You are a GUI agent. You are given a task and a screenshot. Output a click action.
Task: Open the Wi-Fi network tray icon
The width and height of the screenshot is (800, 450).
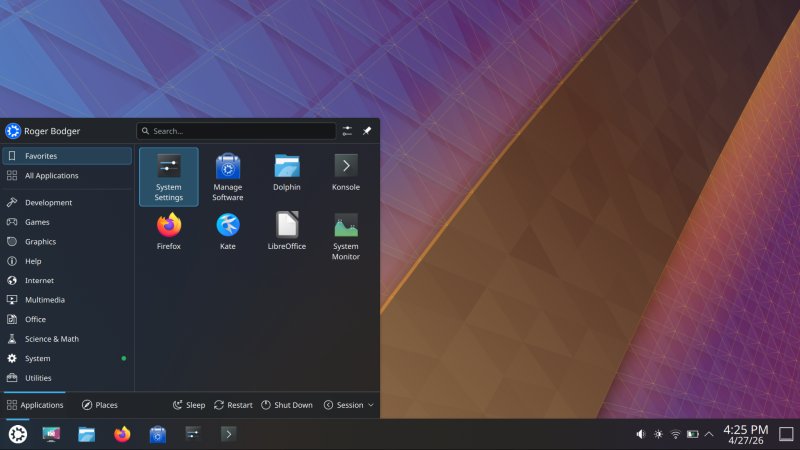pyautogui.click(x=676, y=434)
